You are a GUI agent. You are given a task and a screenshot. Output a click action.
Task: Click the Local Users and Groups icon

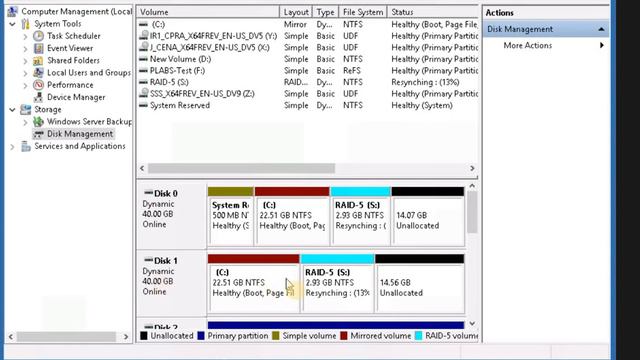tap(38, 73)
